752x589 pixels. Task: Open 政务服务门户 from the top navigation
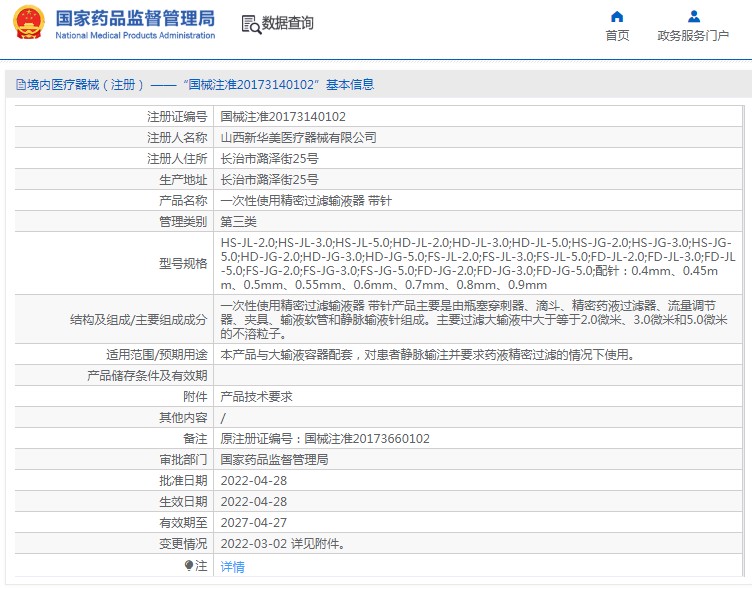[693, 36]
